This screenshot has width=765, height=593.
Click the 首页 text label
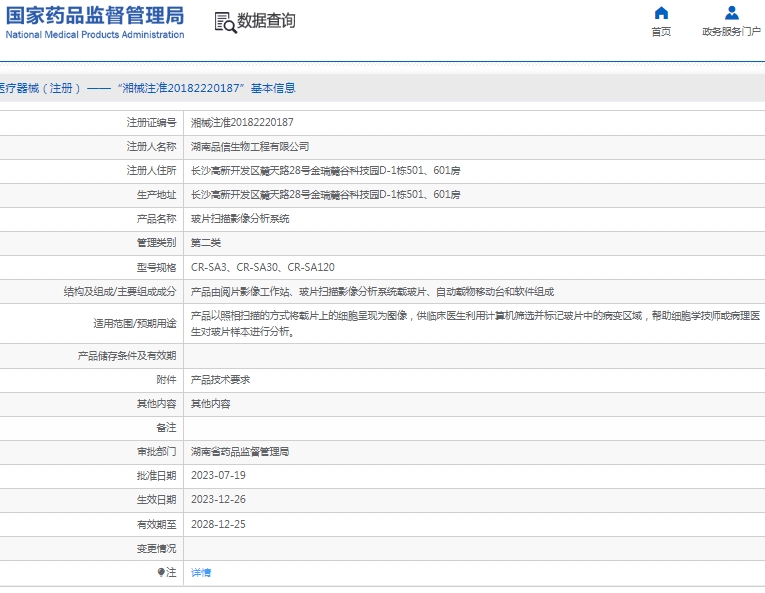pos(661,32)
